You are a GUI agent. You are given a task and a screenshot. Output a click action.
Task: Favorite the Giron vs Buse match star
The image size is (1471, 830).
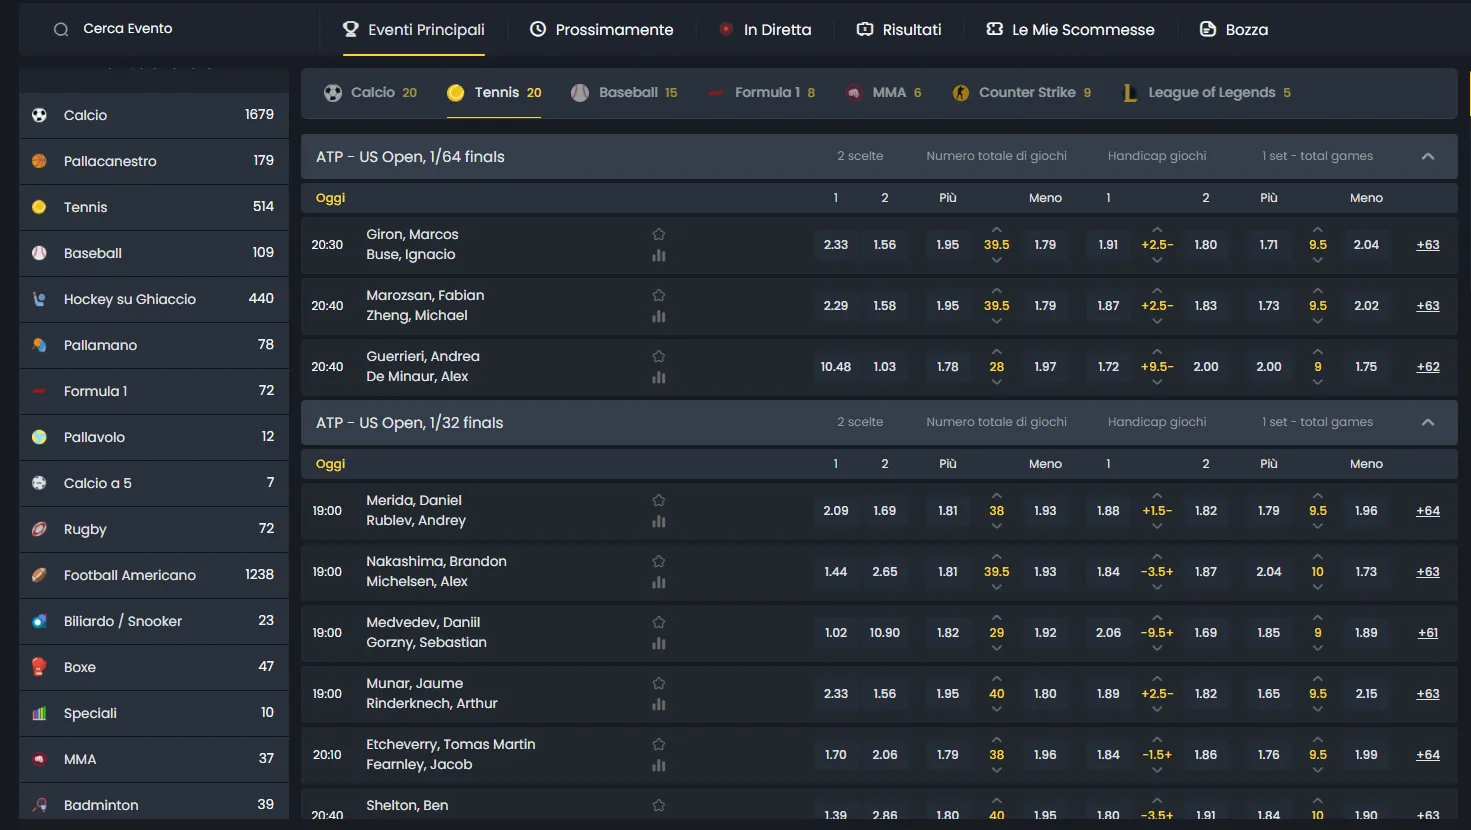point(658,234)
